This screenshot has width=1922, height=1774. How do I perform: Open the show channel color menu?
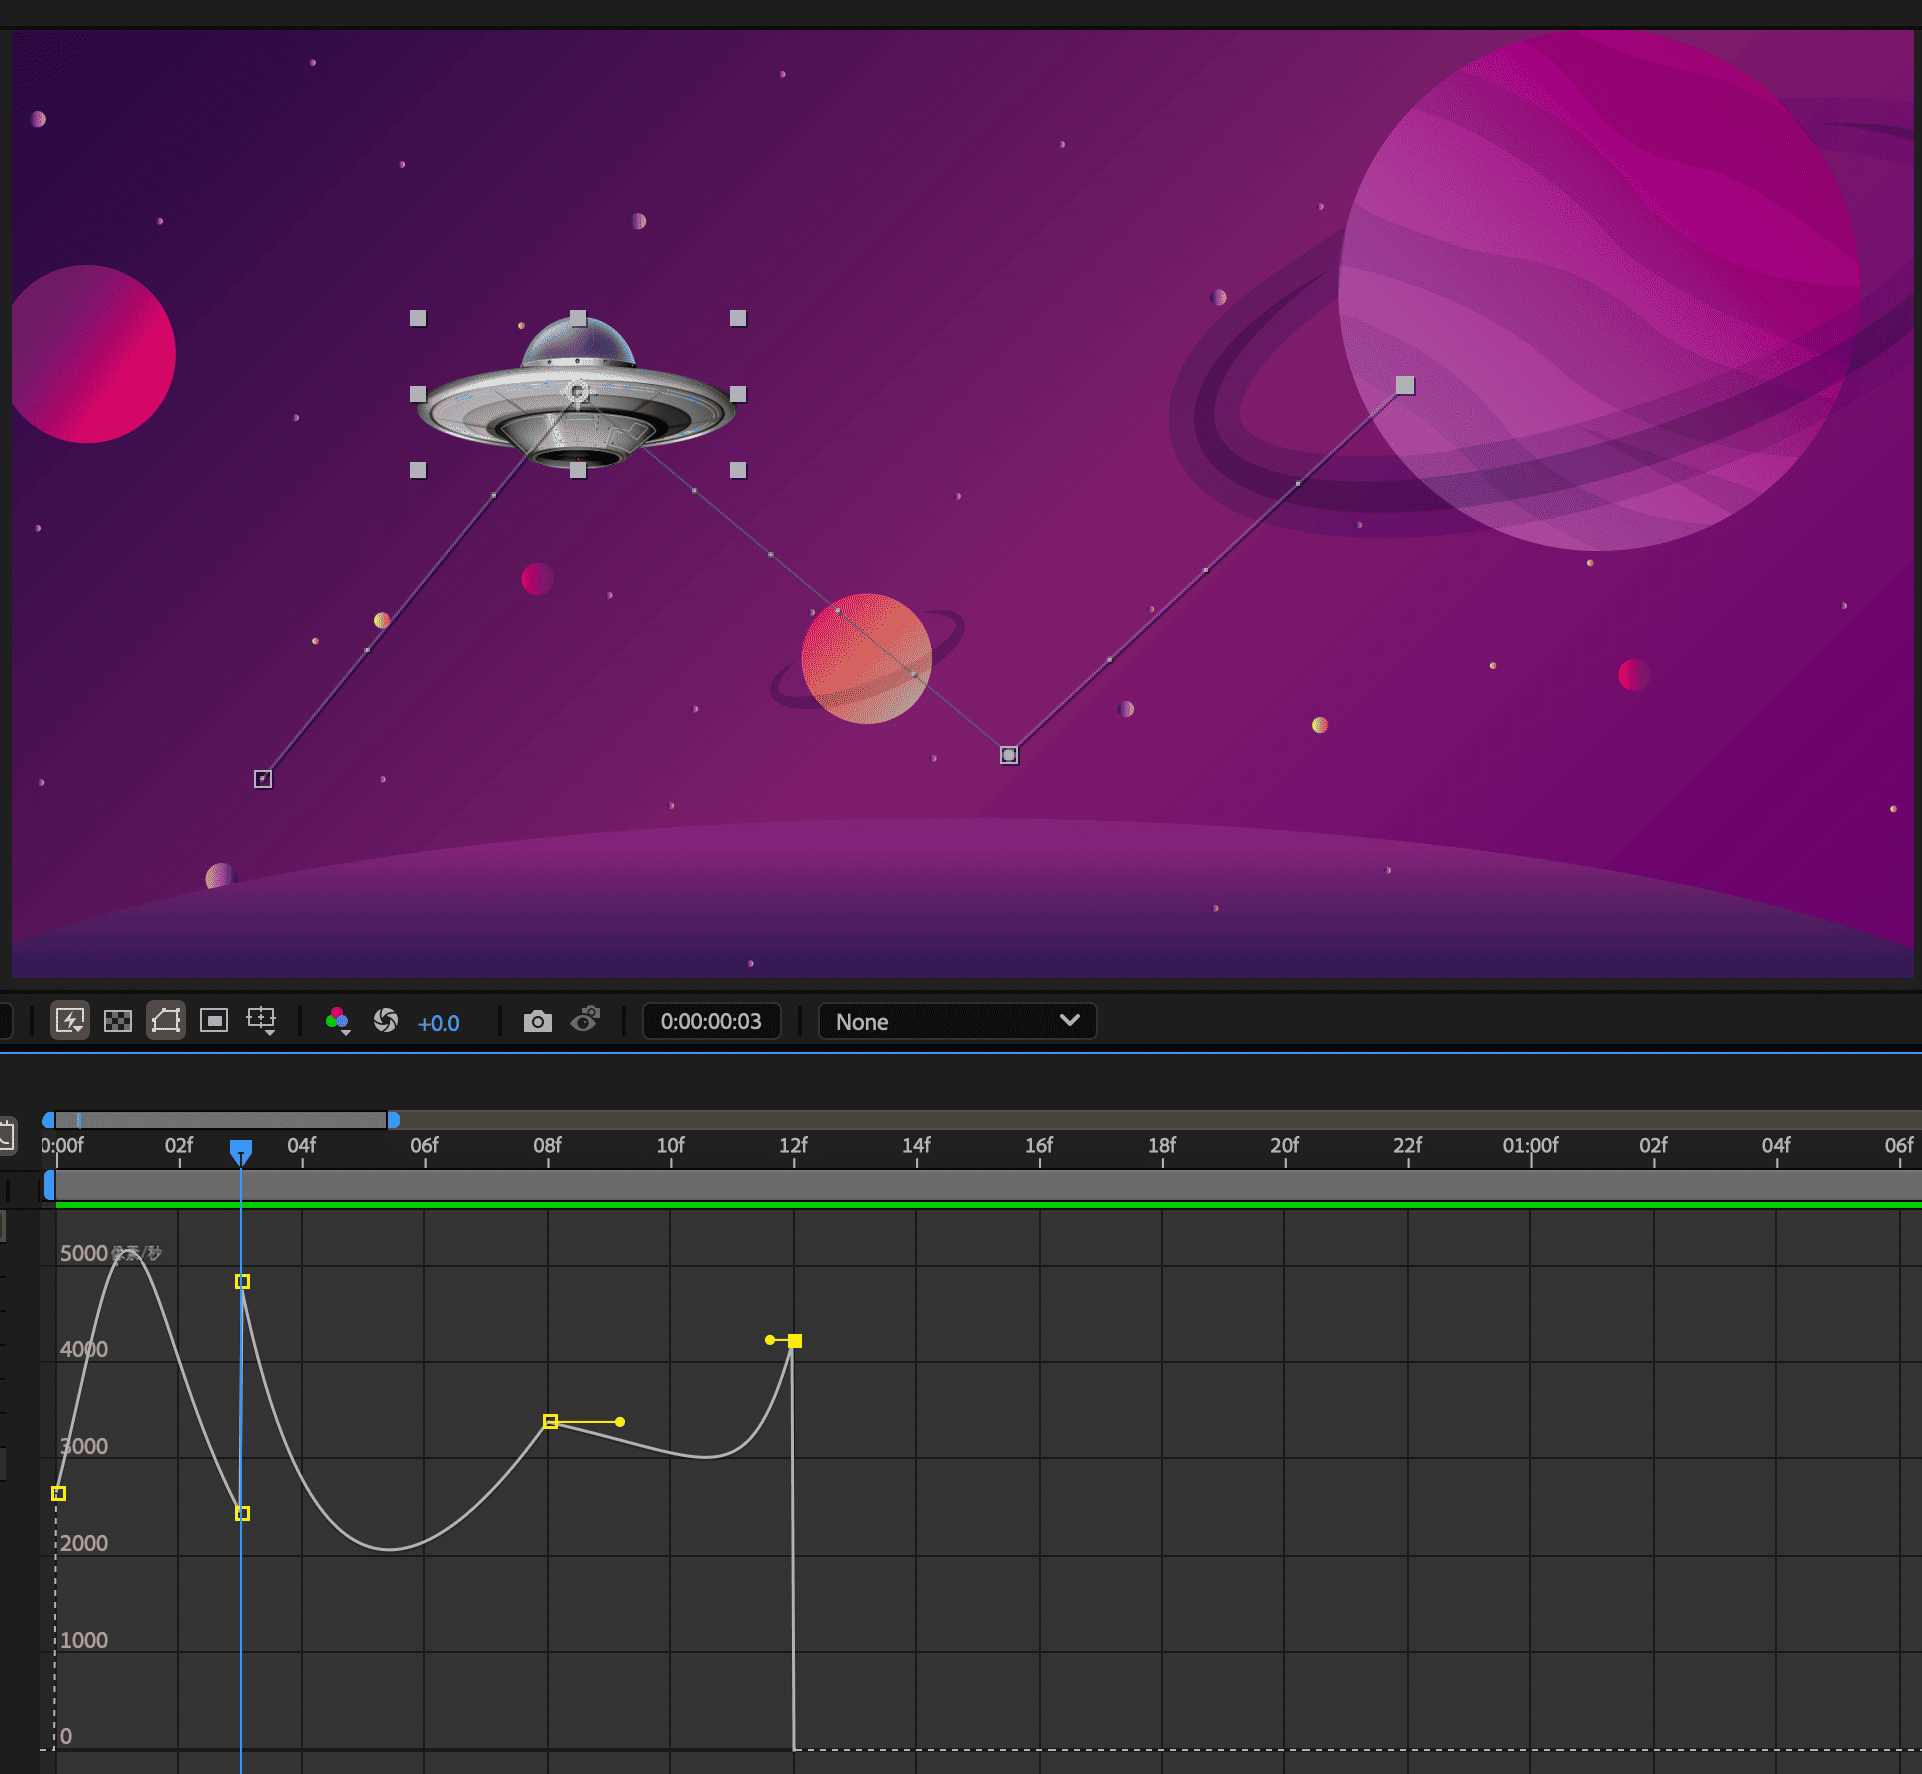338,1021
